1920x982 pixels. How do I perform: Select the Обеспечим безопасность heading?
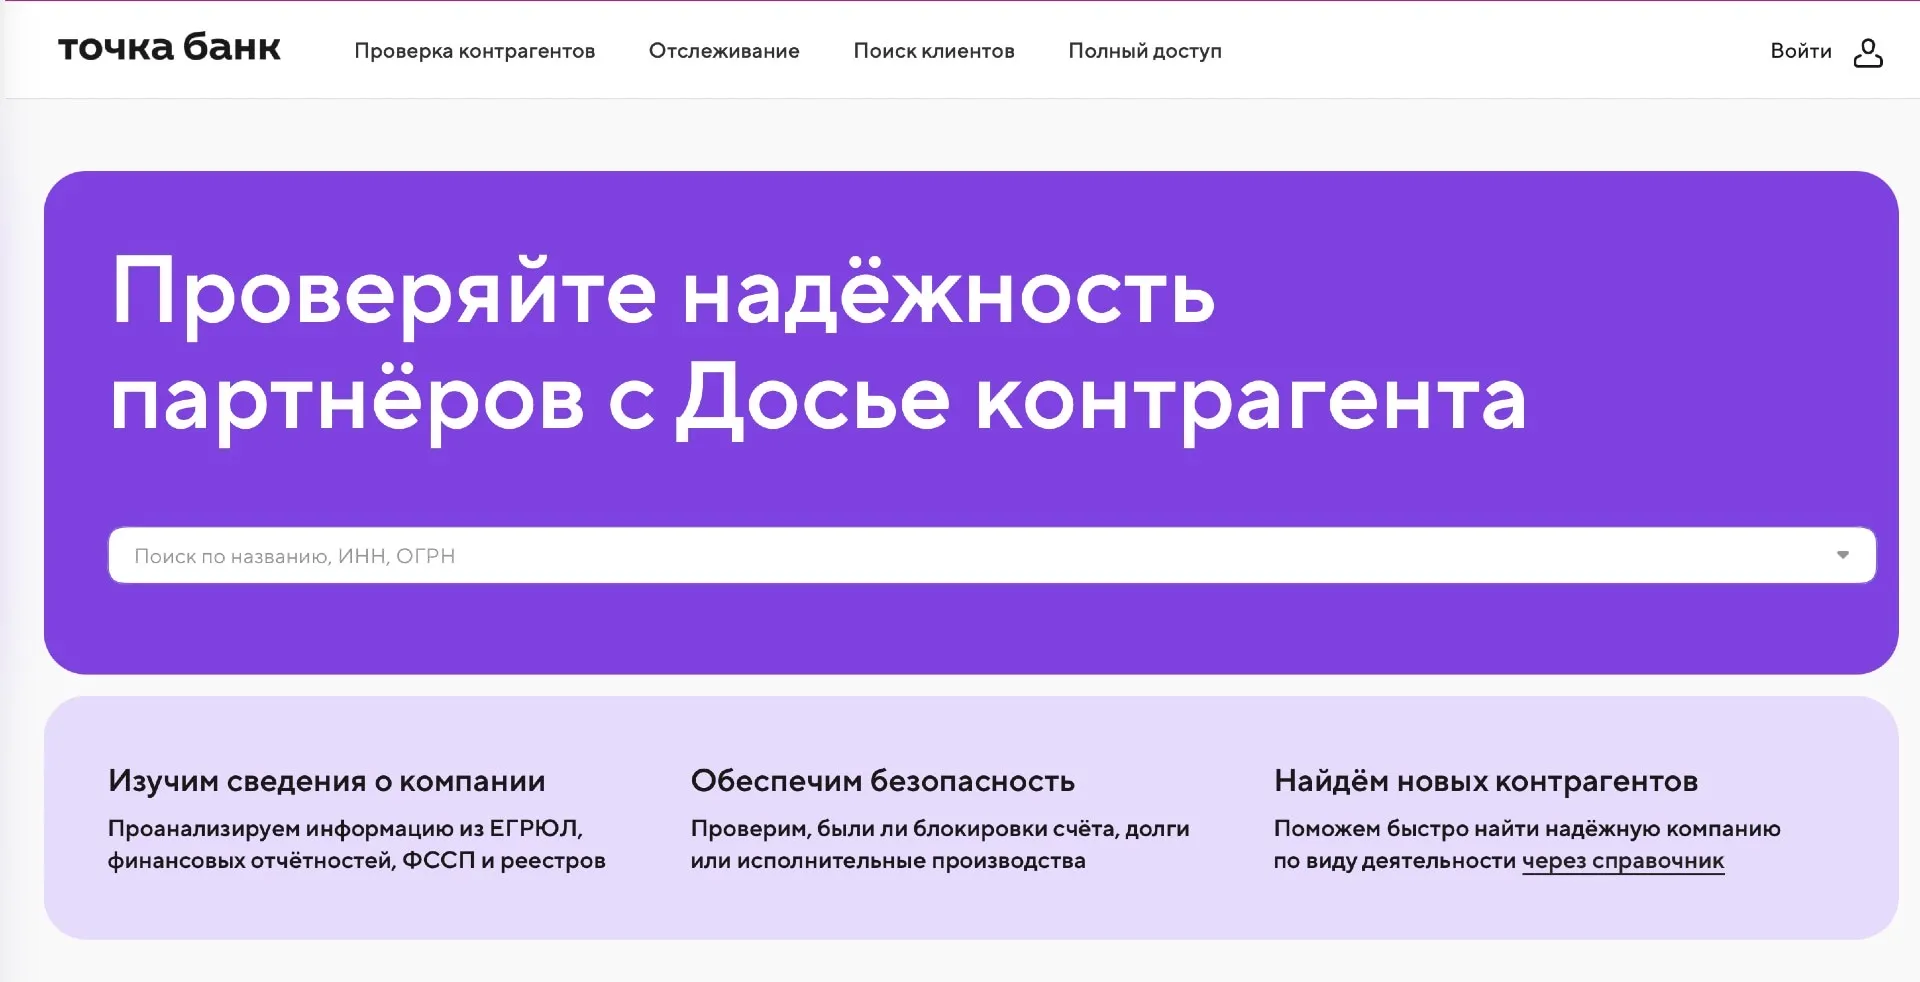[x=882, y=781]
